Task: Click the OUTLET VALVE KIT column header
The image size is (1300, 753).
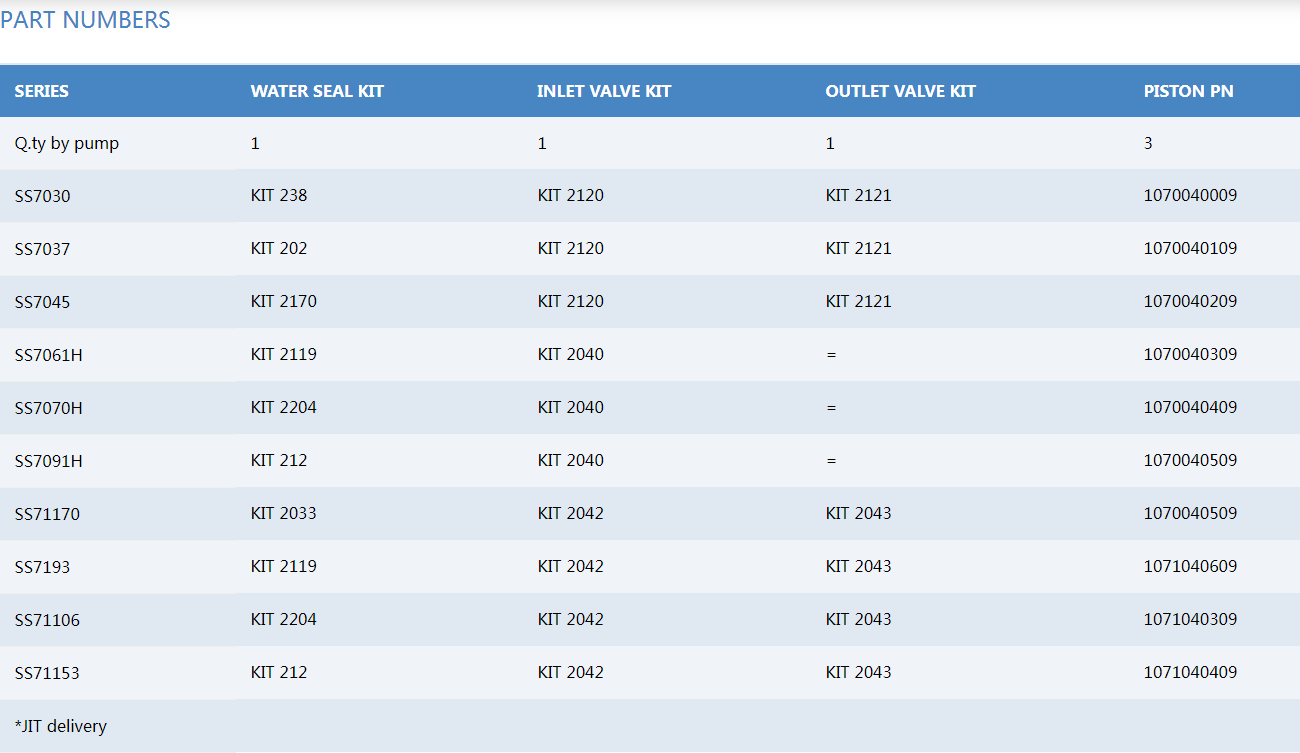Action: pos(900,91)
